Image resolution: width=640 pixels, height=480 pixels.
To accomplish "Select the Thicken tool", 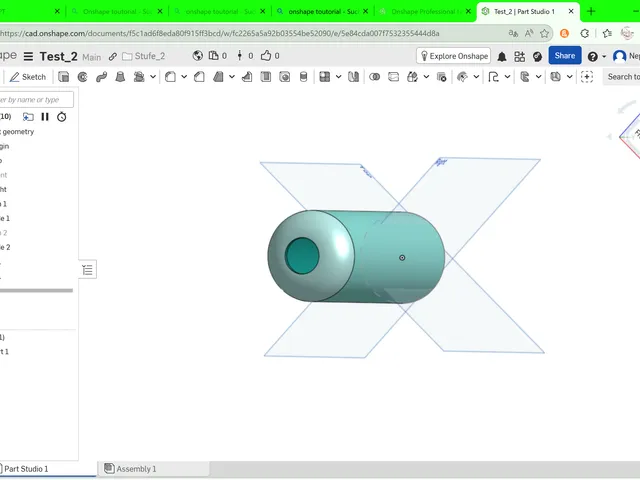I will pyautogui.click(x=139, y=77).
